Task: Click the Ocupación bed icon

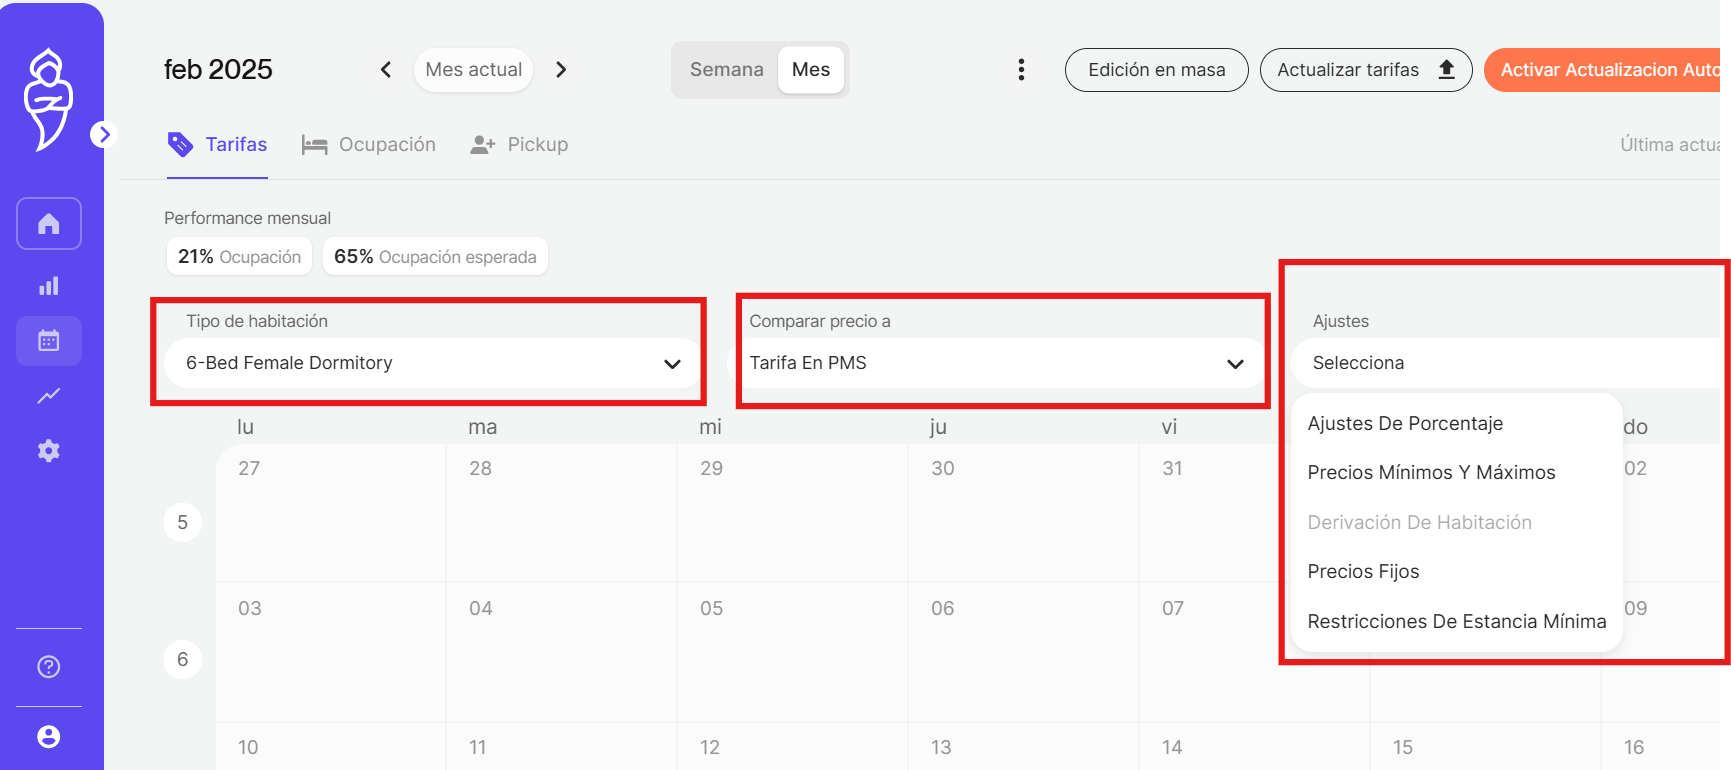Action: tap(315, 145)
